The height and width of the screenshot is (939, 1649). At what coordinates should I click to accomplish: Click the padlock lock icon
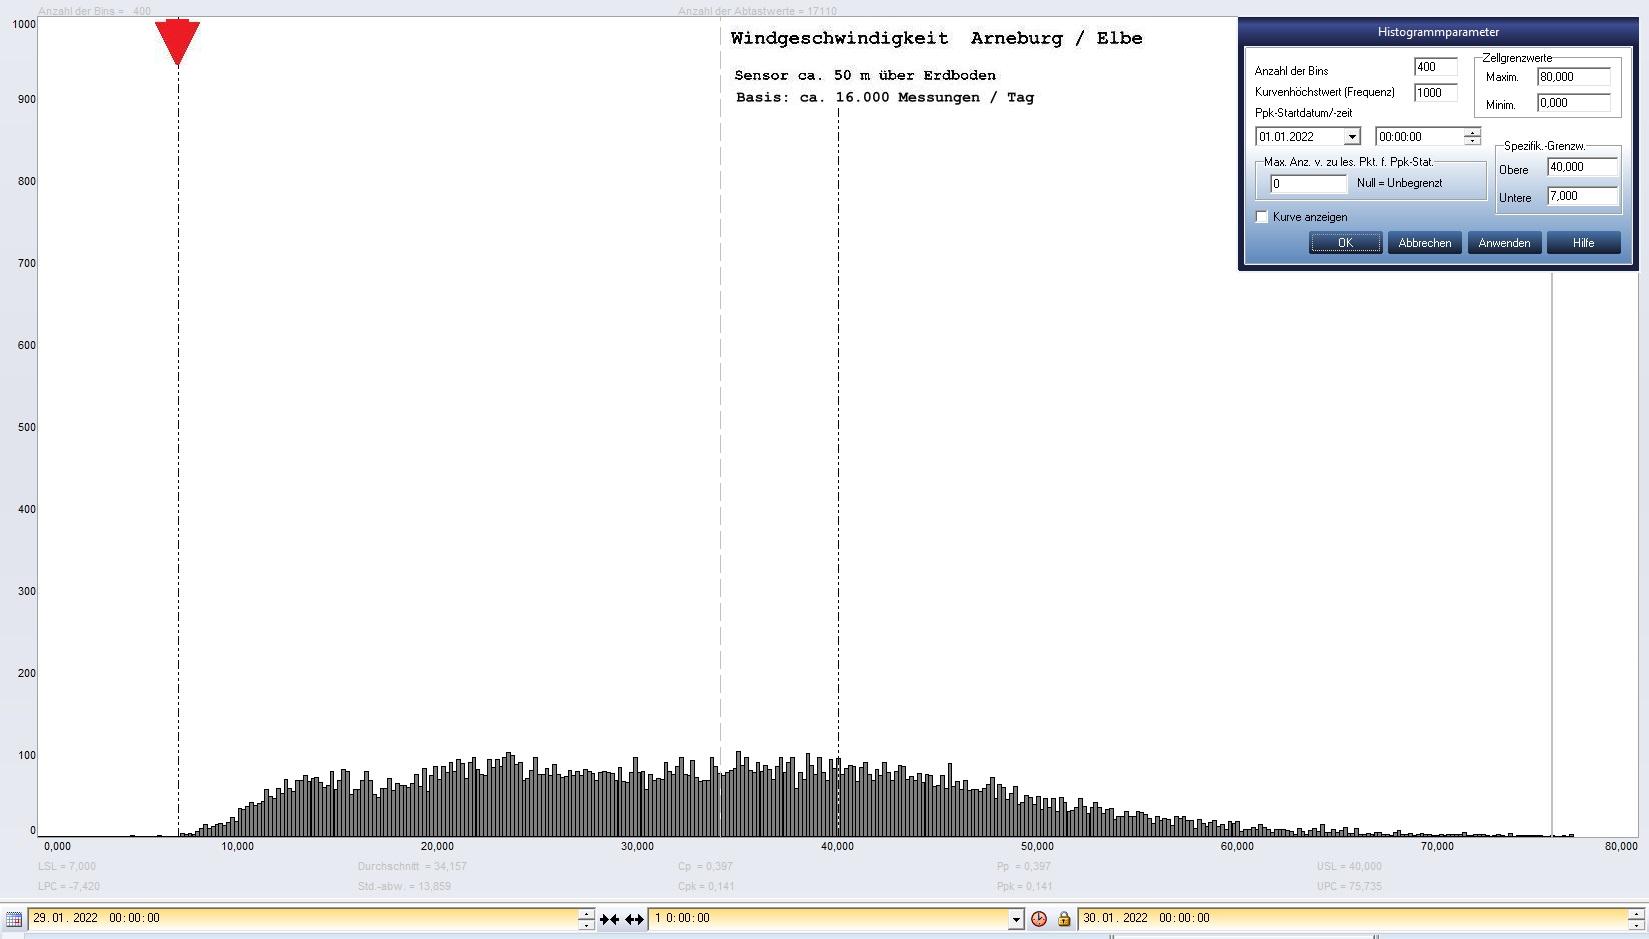coord(1064,919)
